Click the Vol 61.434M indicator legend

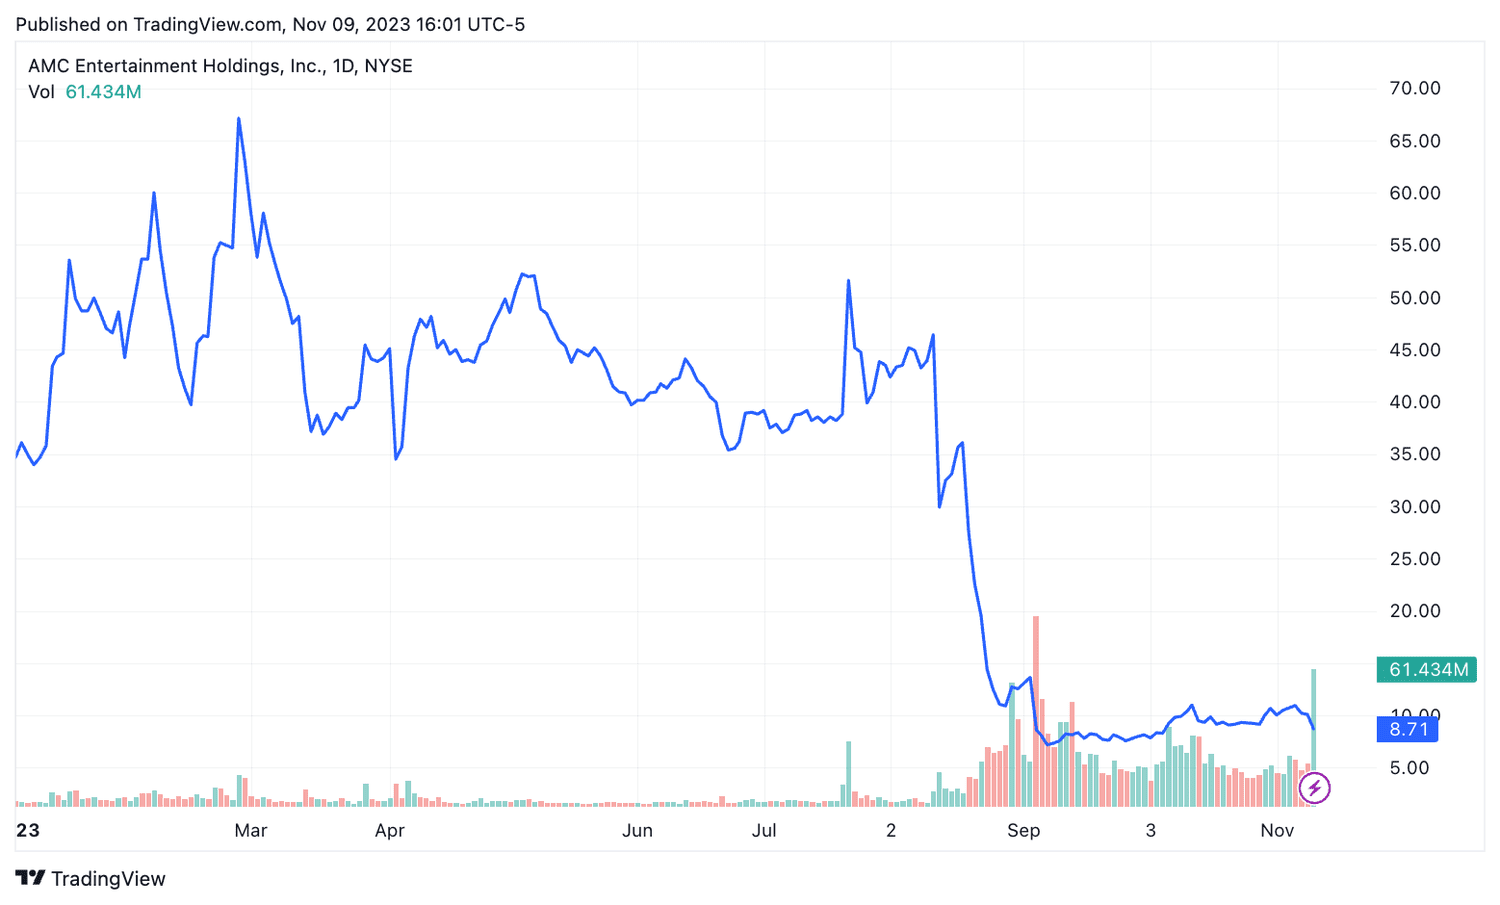coord(85,92)
